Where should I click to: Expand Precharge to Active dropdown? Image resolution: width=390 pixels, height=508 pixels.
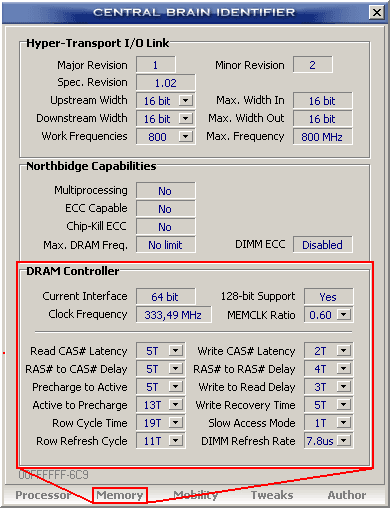coord(176,387)
